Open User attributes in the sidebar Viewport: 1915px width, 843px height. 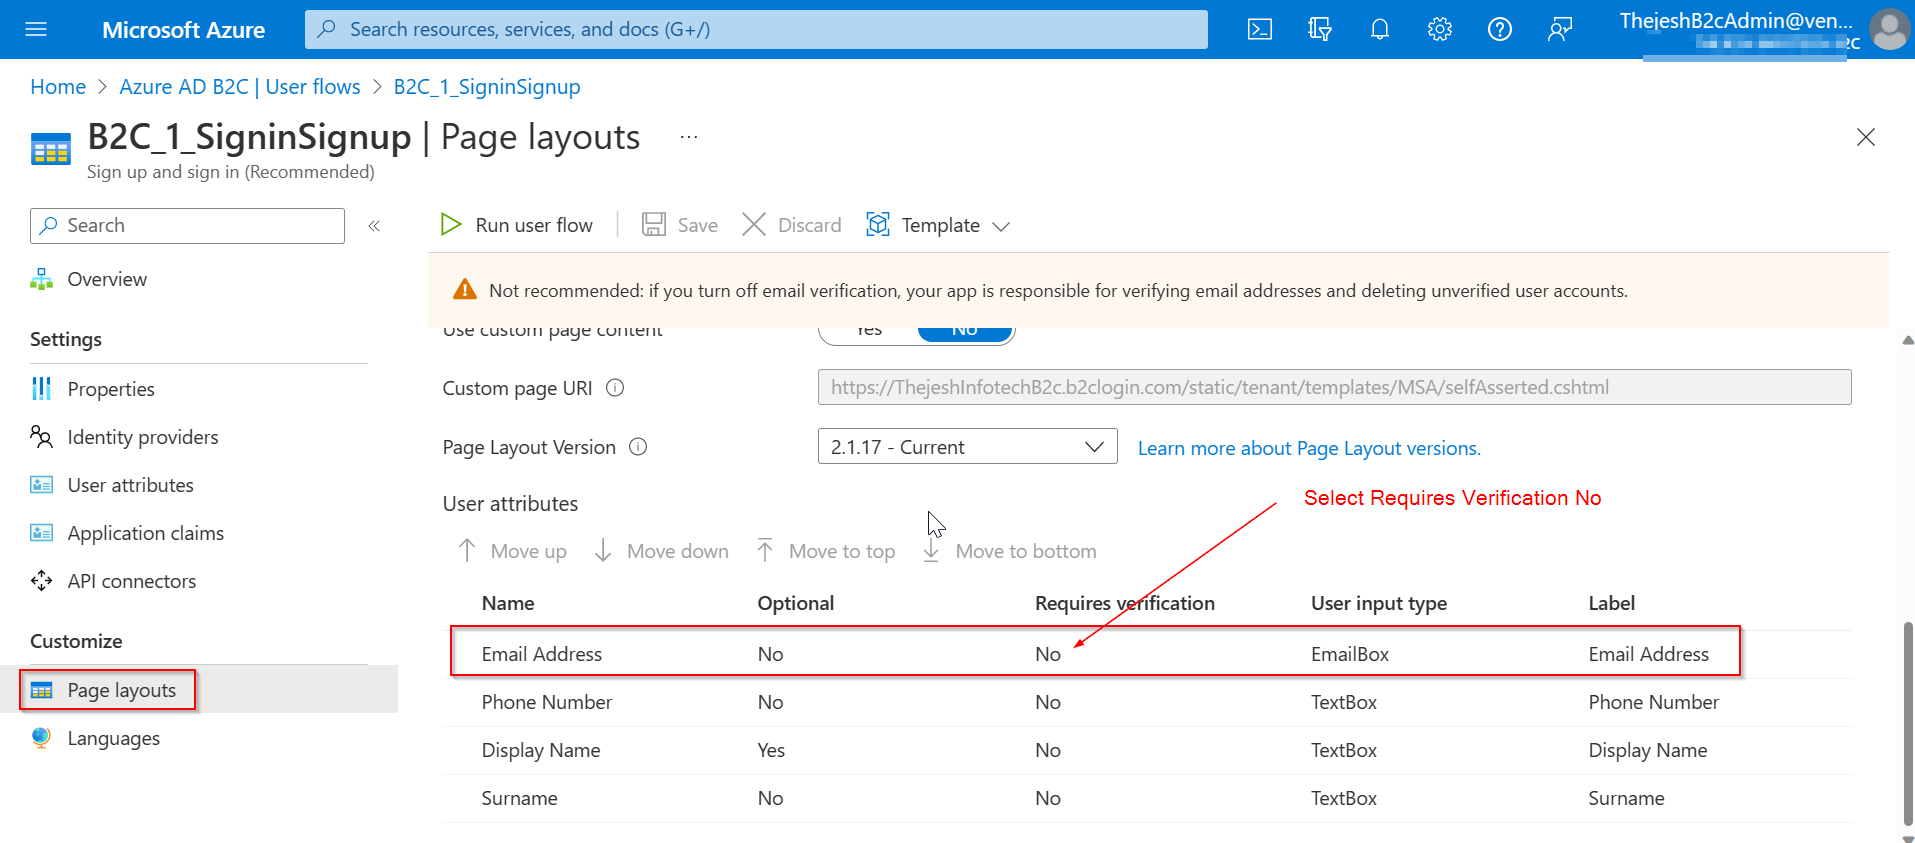click(x=131, y=485)
